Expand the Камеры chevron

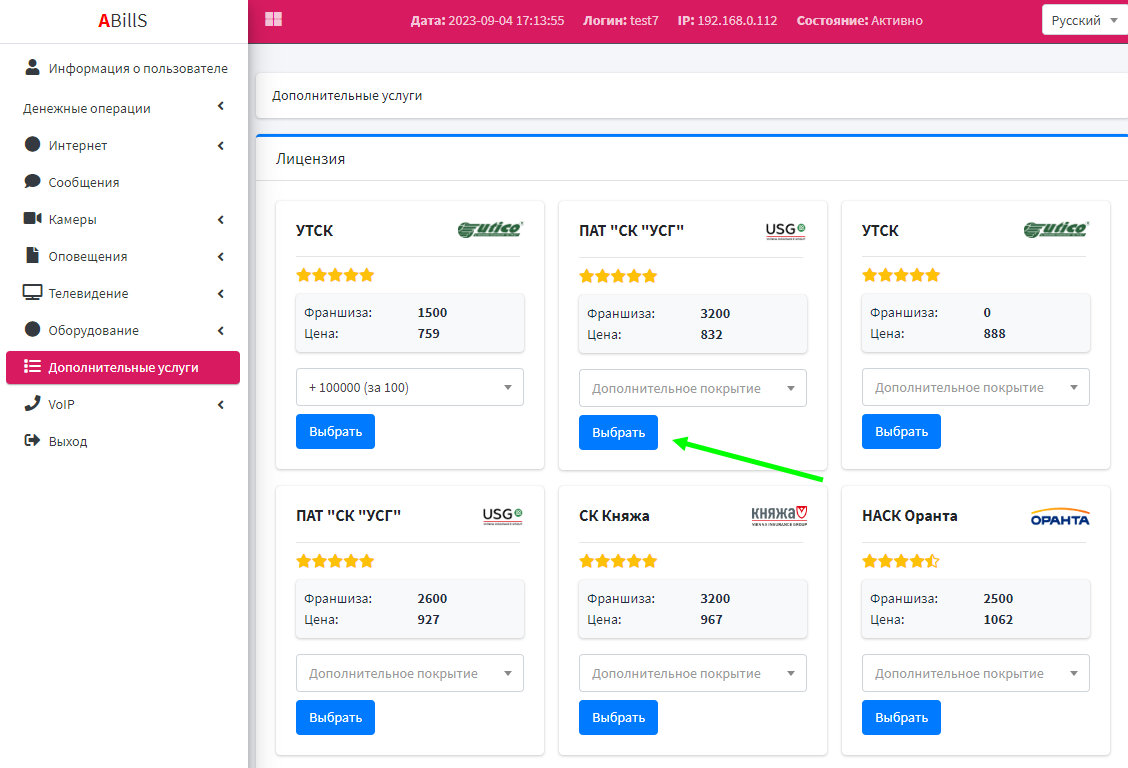(x=221, y=219)
